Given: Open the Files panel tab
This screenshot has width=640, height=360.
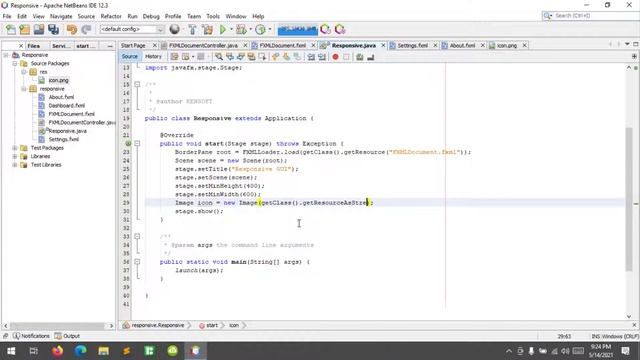Looking at the screenshot, I should 33,46.
